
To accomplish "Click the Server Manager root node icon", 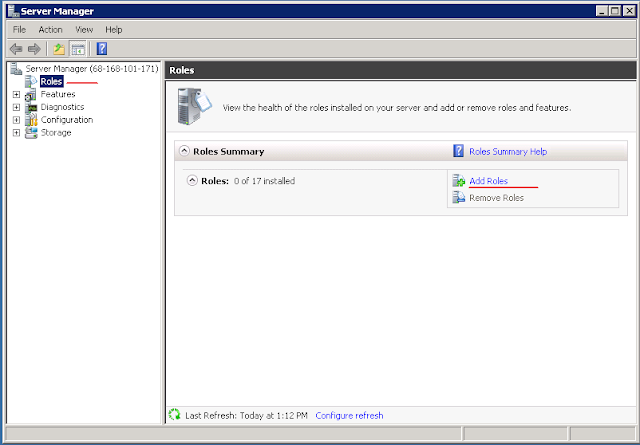I will (16, 69).
